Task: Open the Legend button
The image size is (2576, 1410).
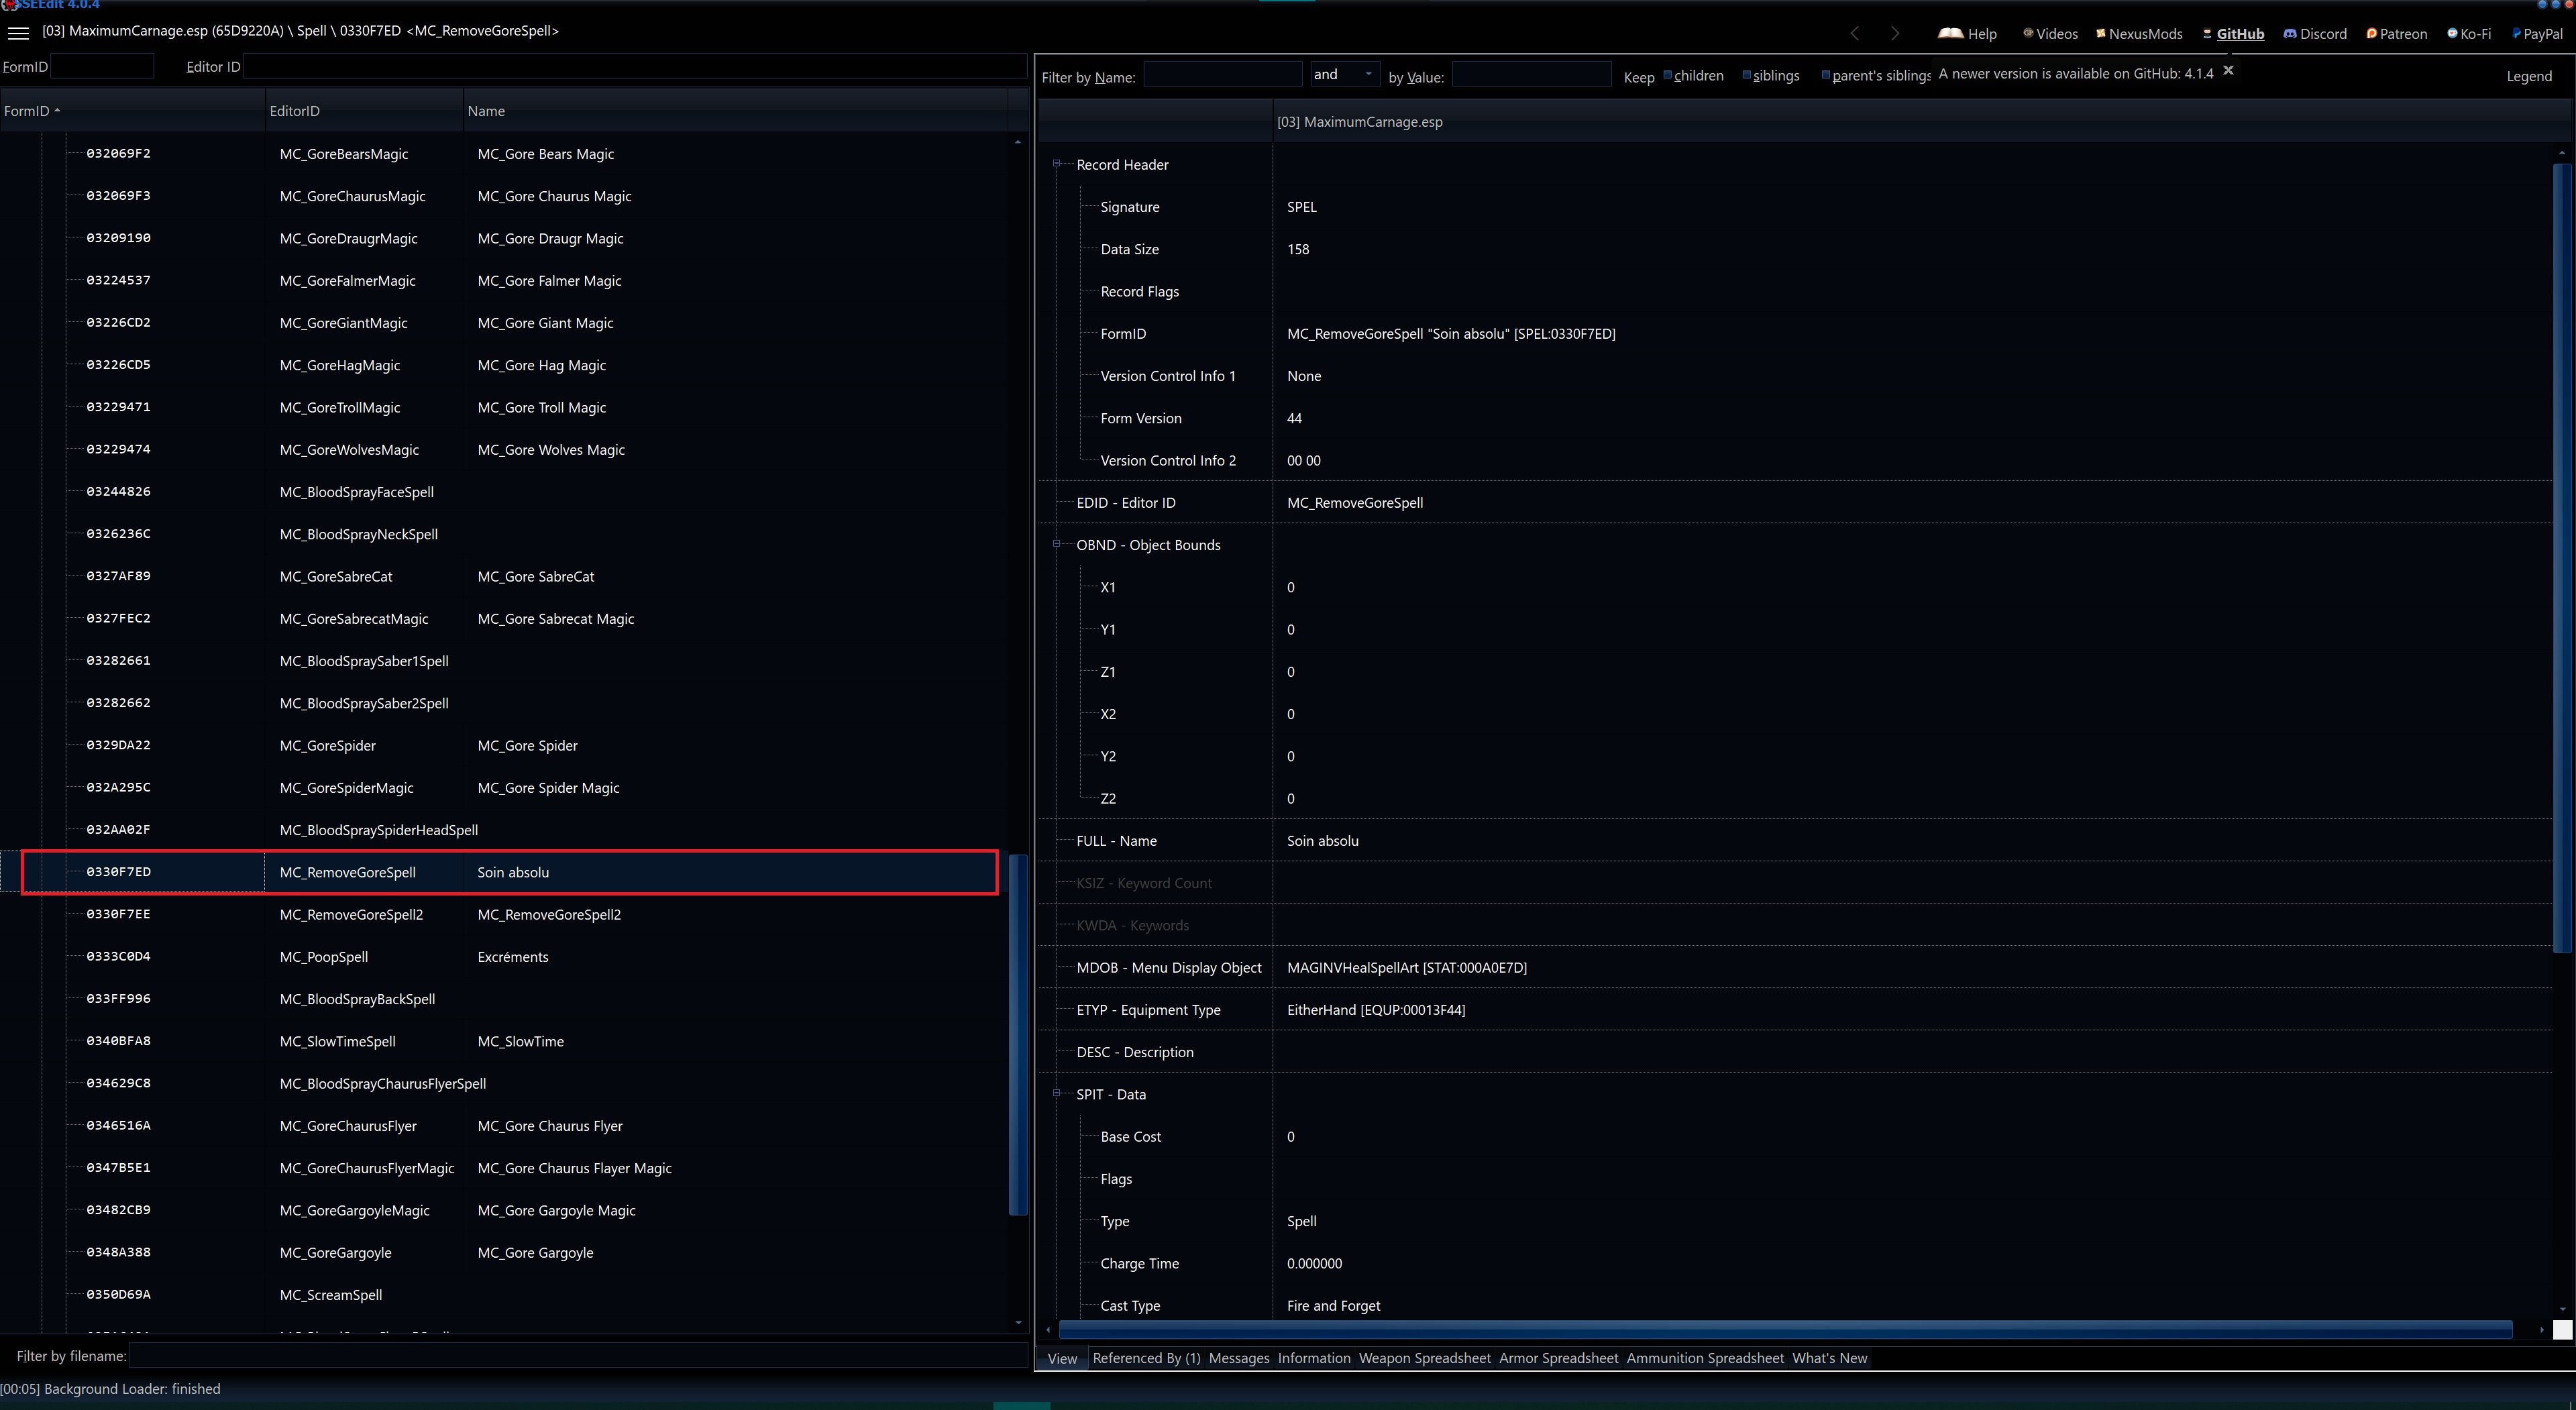Action: pos(2528,76)
